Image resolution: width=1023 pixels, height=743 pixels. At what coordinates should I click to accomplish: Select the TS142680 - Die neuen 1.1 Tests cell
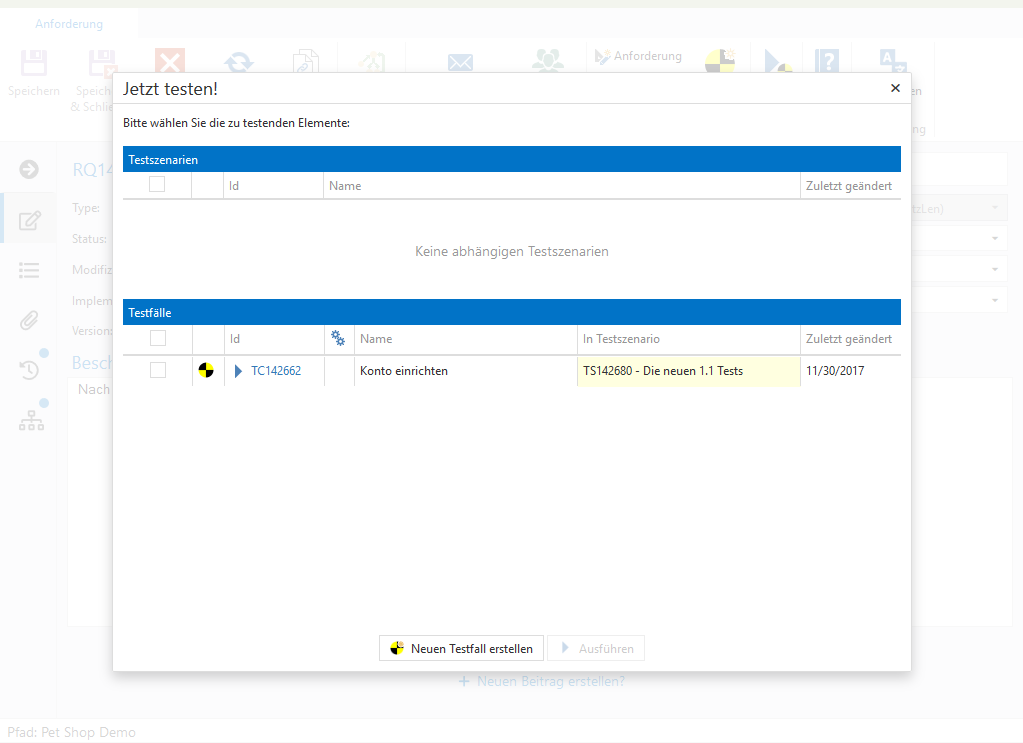688,371
